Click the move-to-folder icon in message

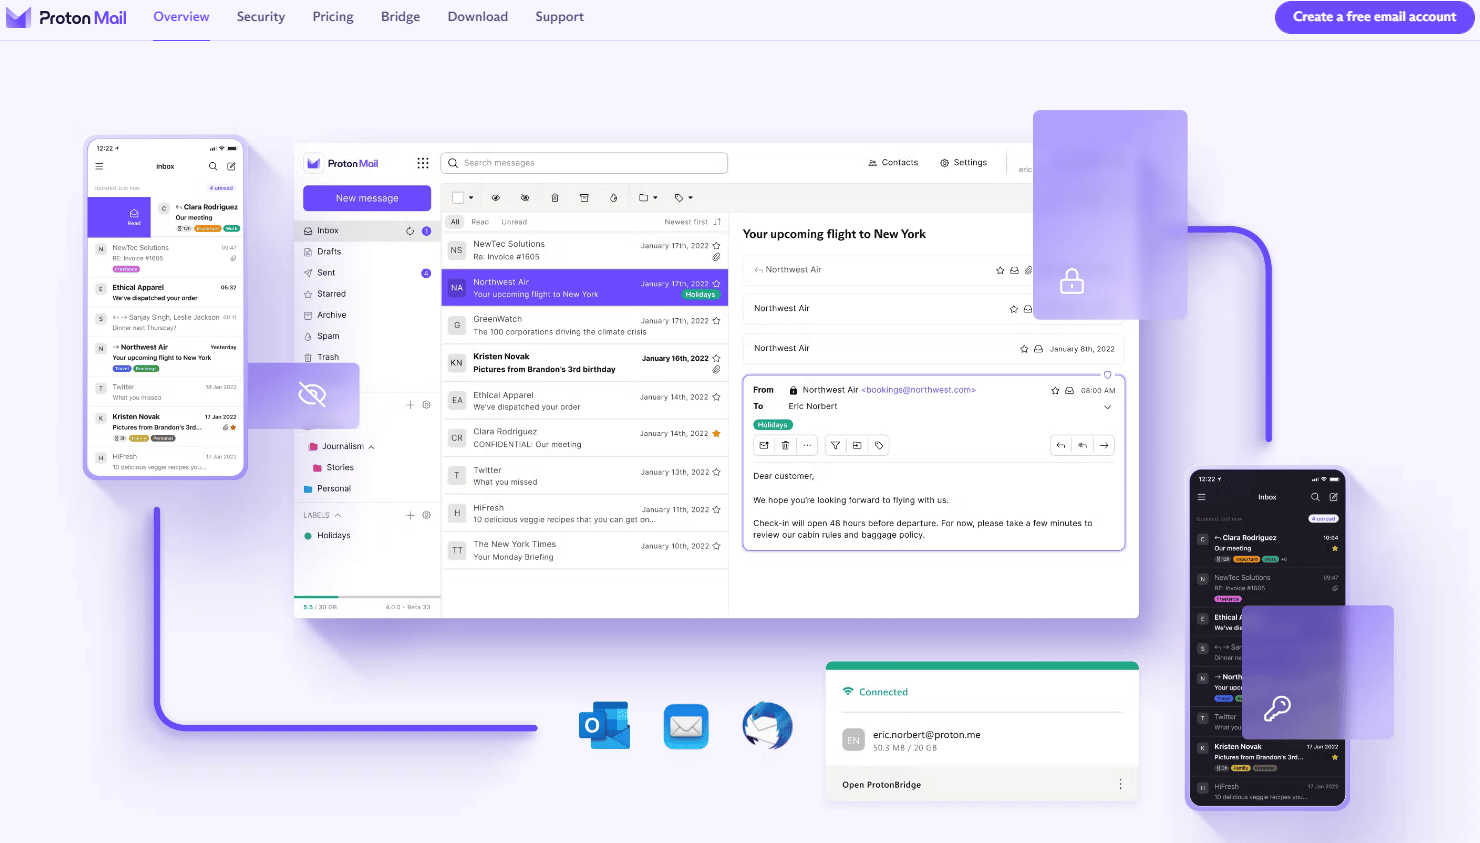tap(857, 446)
